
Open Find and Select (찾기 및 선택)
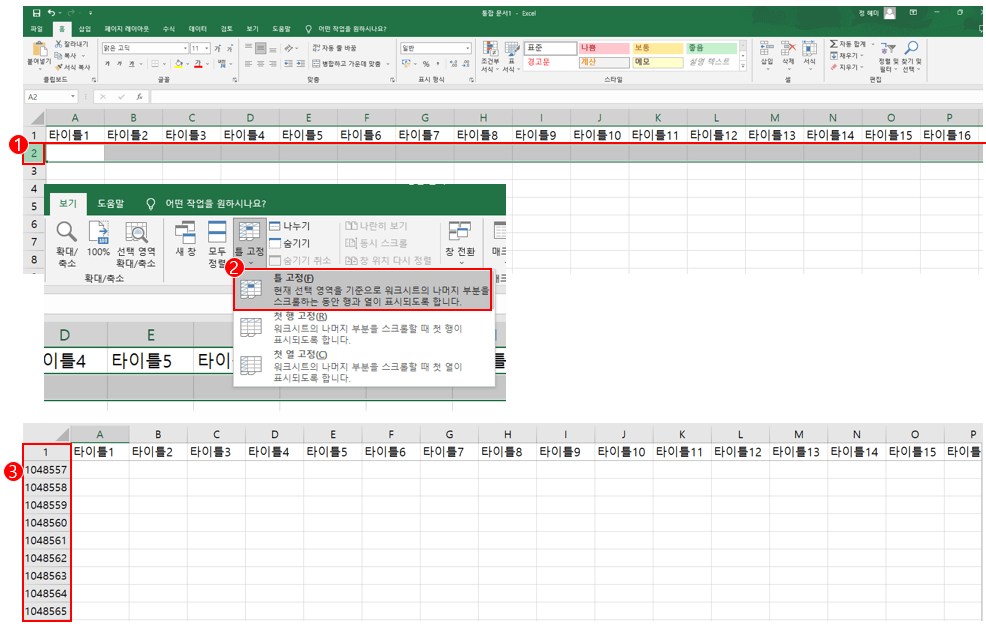click(x=911, y=57)
